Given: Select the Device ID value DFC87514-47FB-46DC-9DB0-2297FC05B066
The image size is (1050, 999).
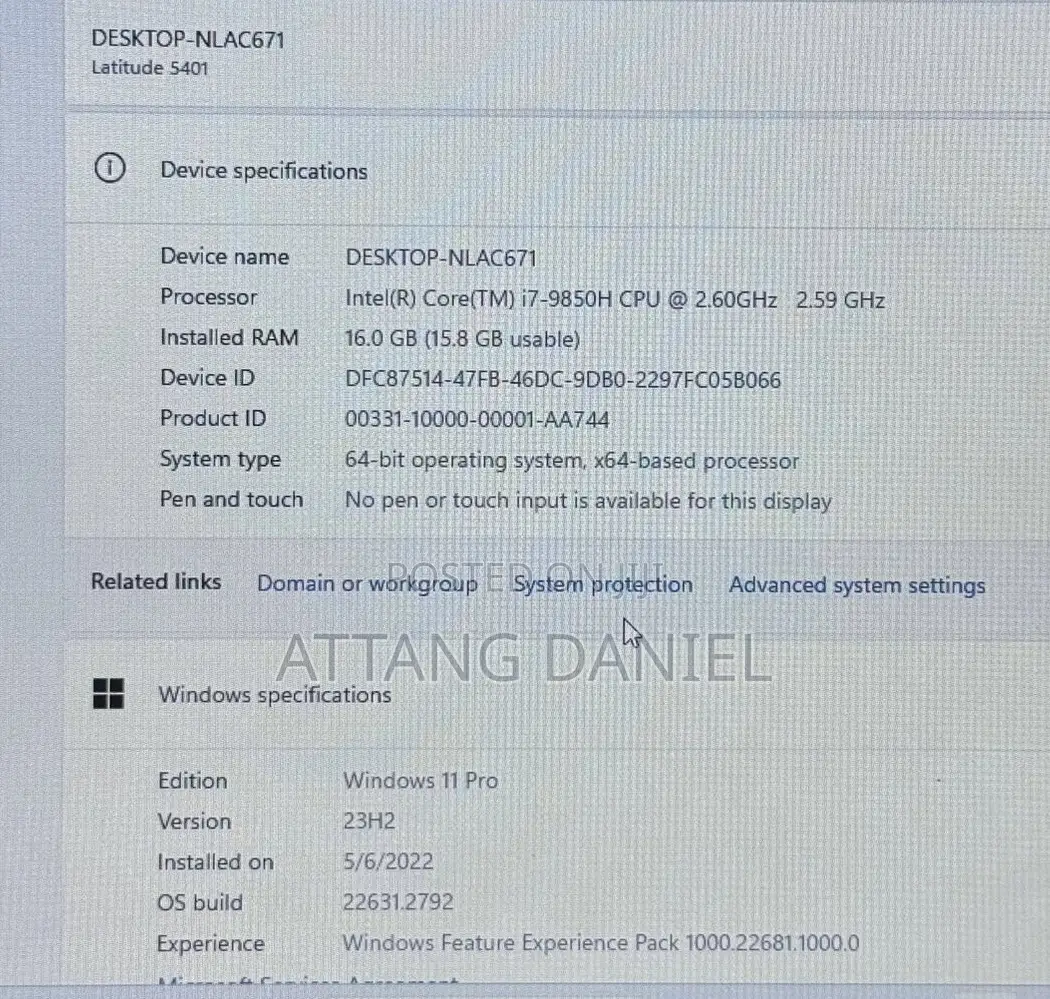Looking at the screenshot, I should click(x=563, y=380).
